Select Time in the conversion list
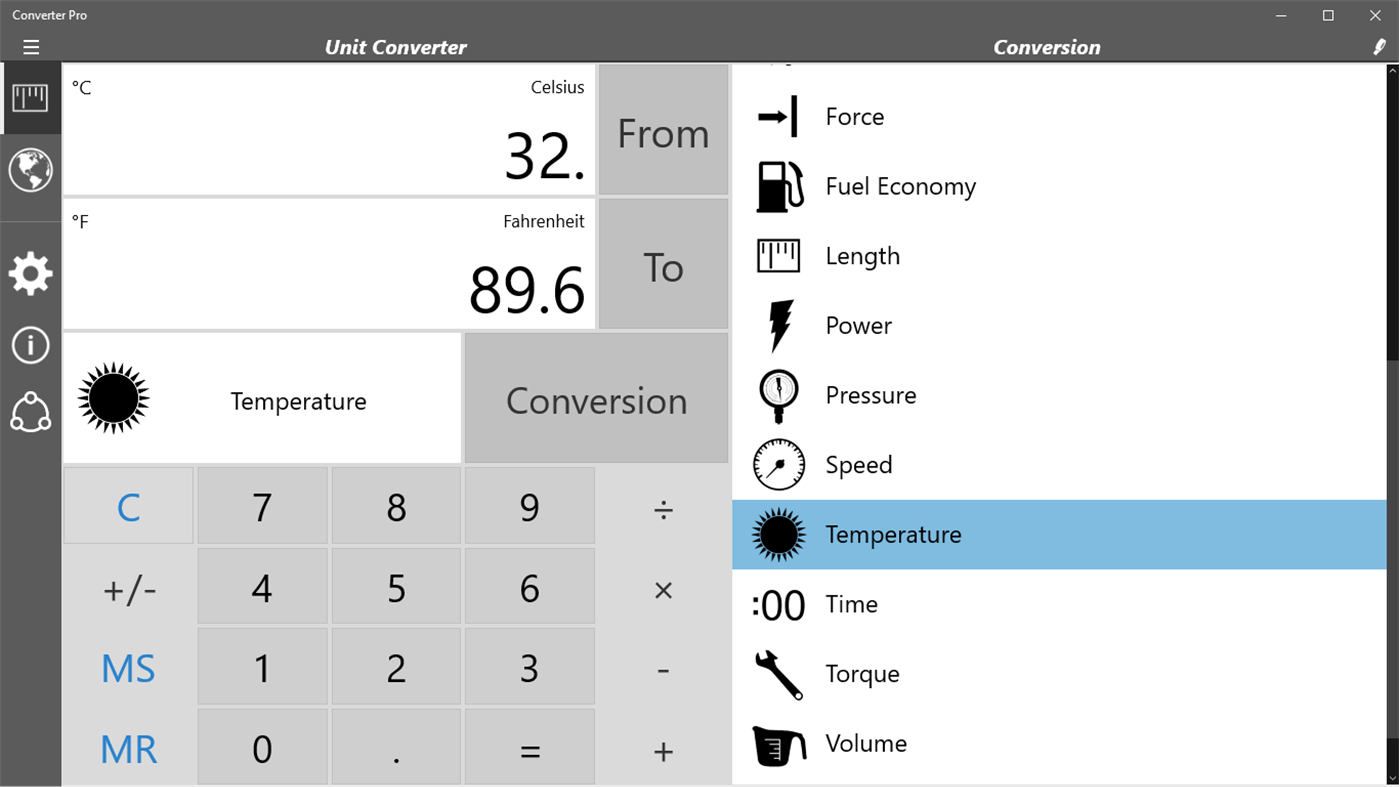1399x787 pixels. click(x=851, y=604)
